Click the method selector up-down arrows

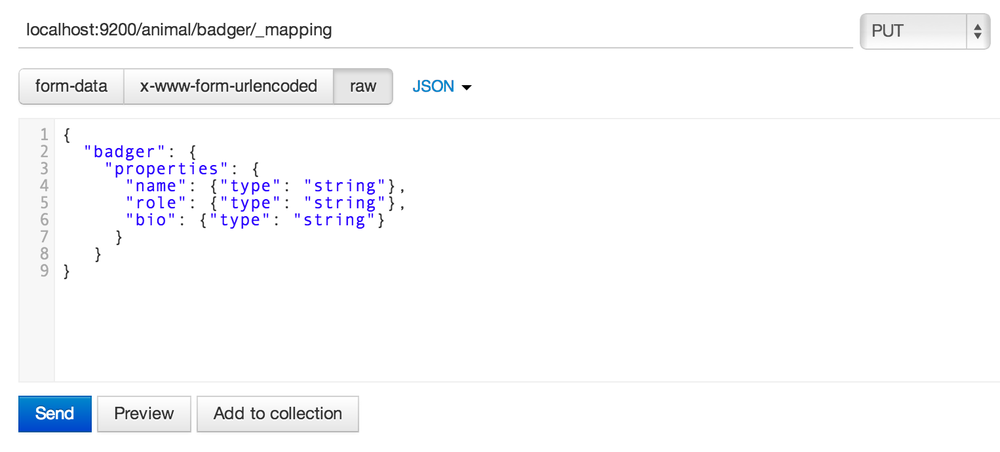point(977,31)
